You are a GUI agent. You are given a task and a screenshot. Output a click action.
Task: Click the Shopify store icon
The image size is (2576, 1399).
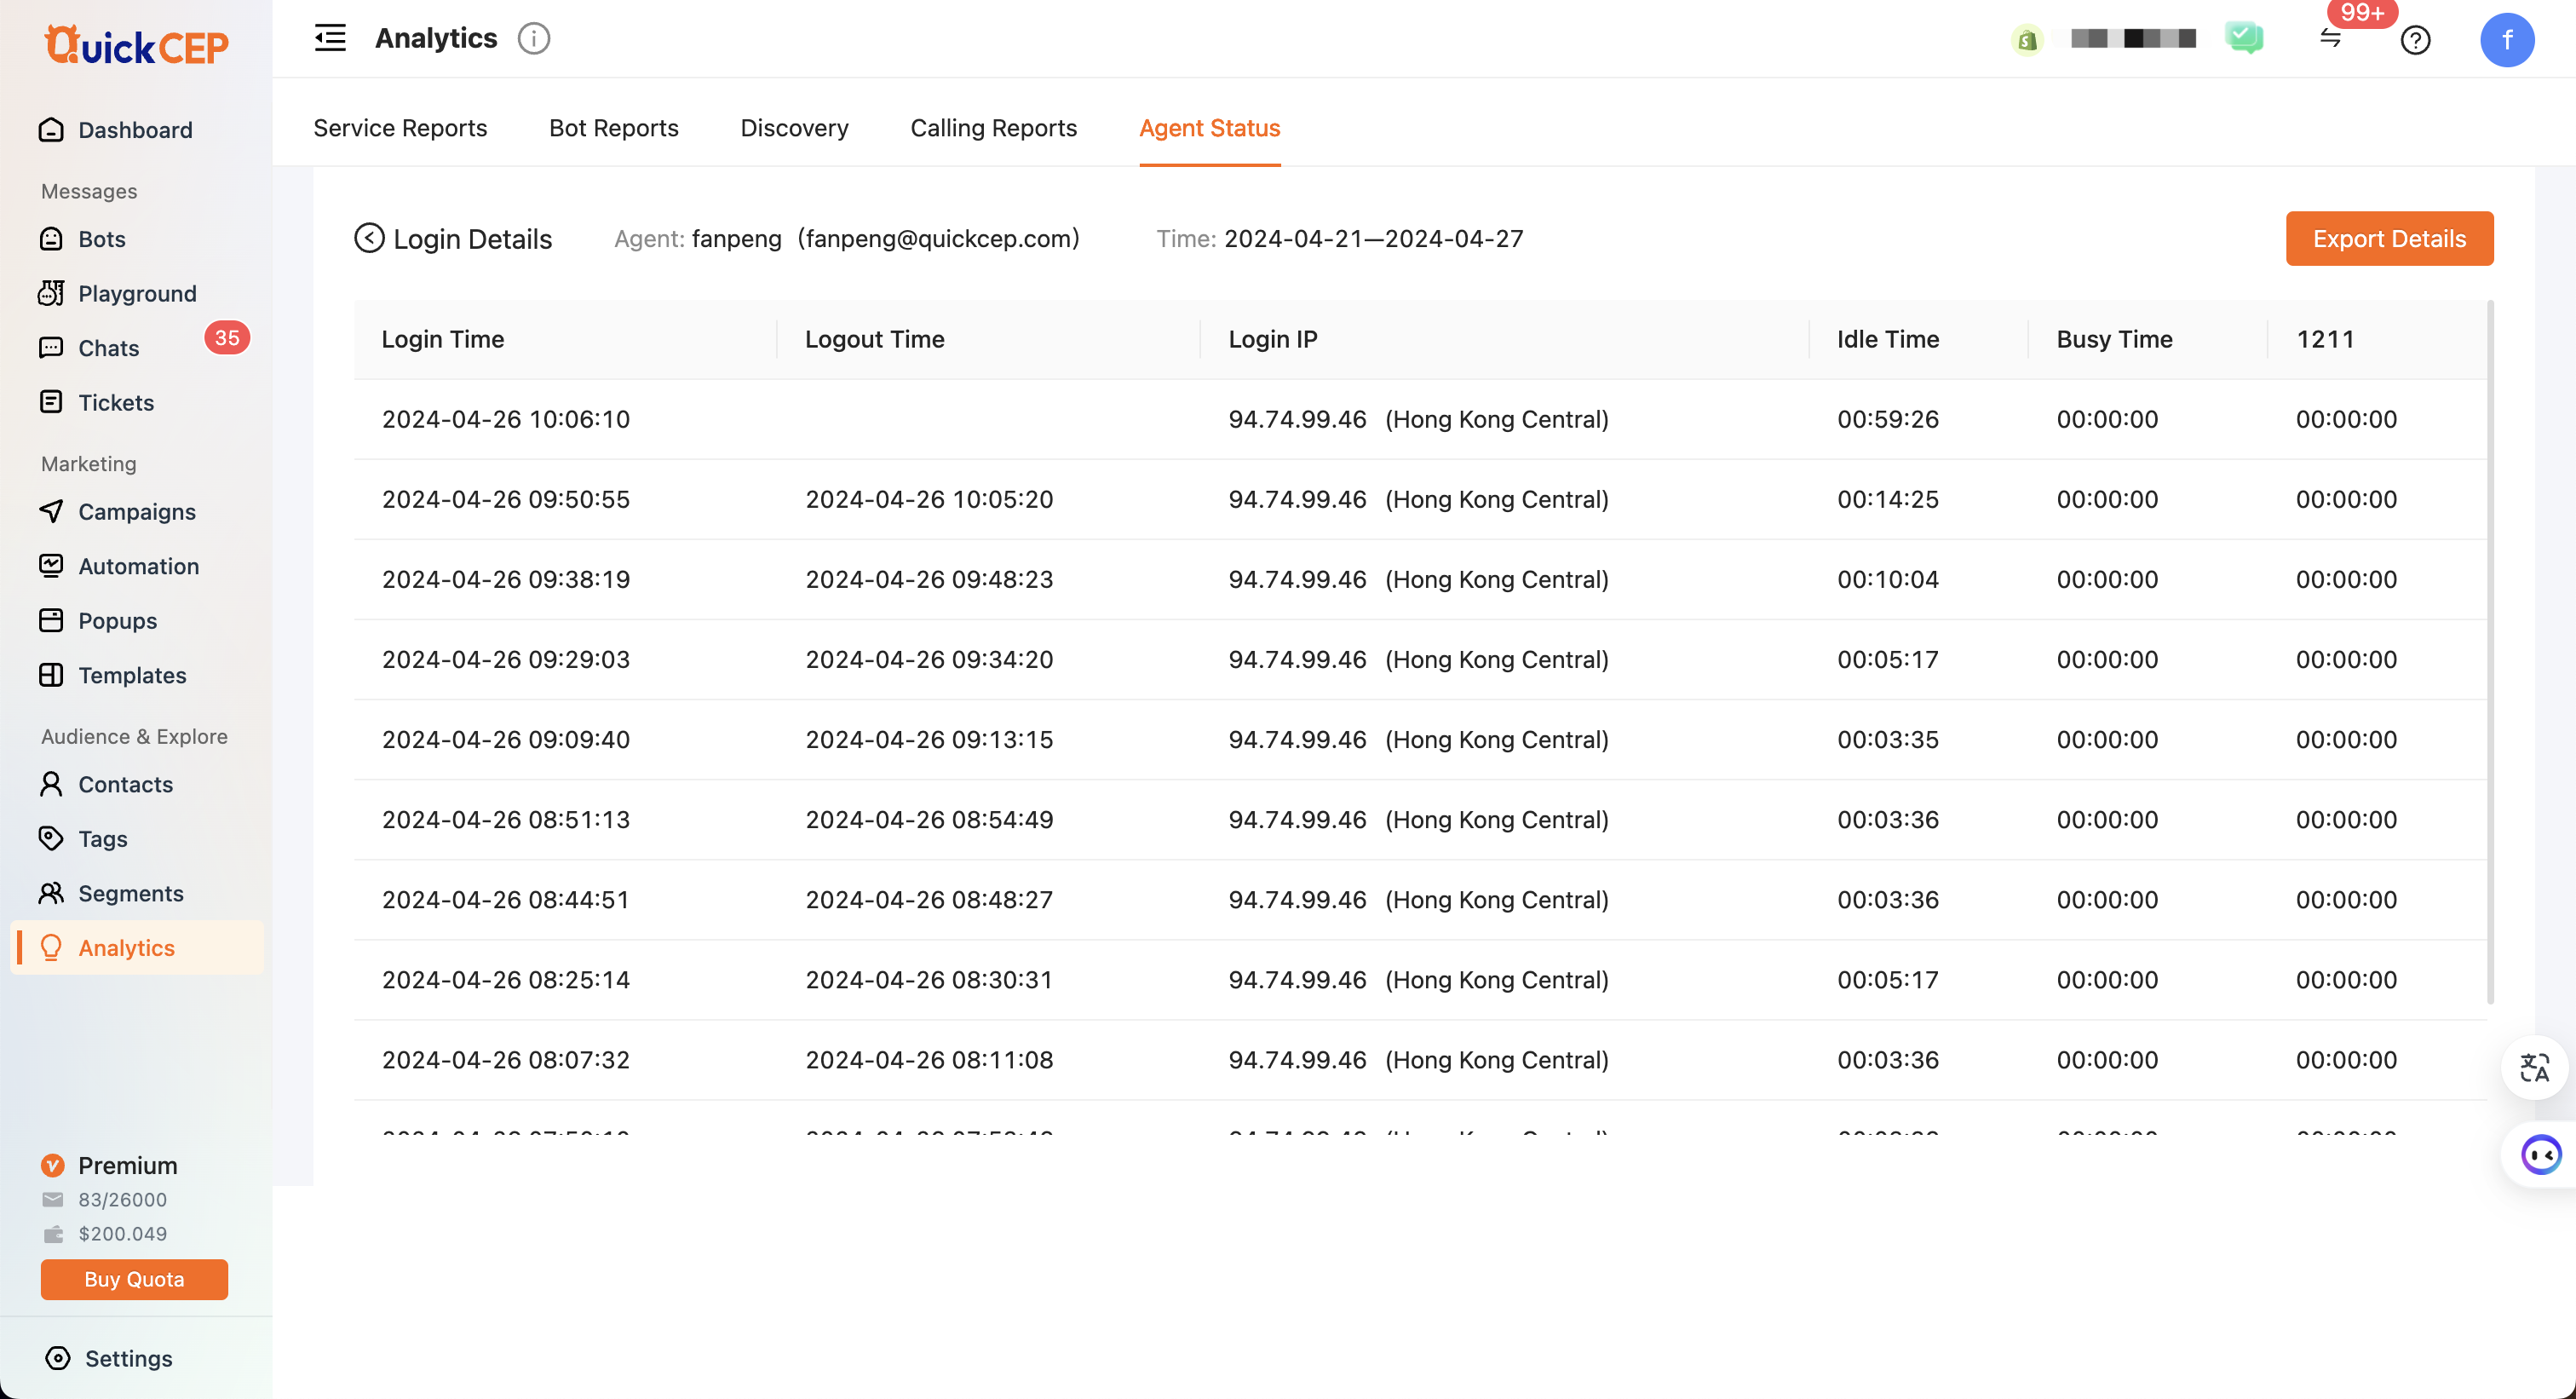[2027, 40]
